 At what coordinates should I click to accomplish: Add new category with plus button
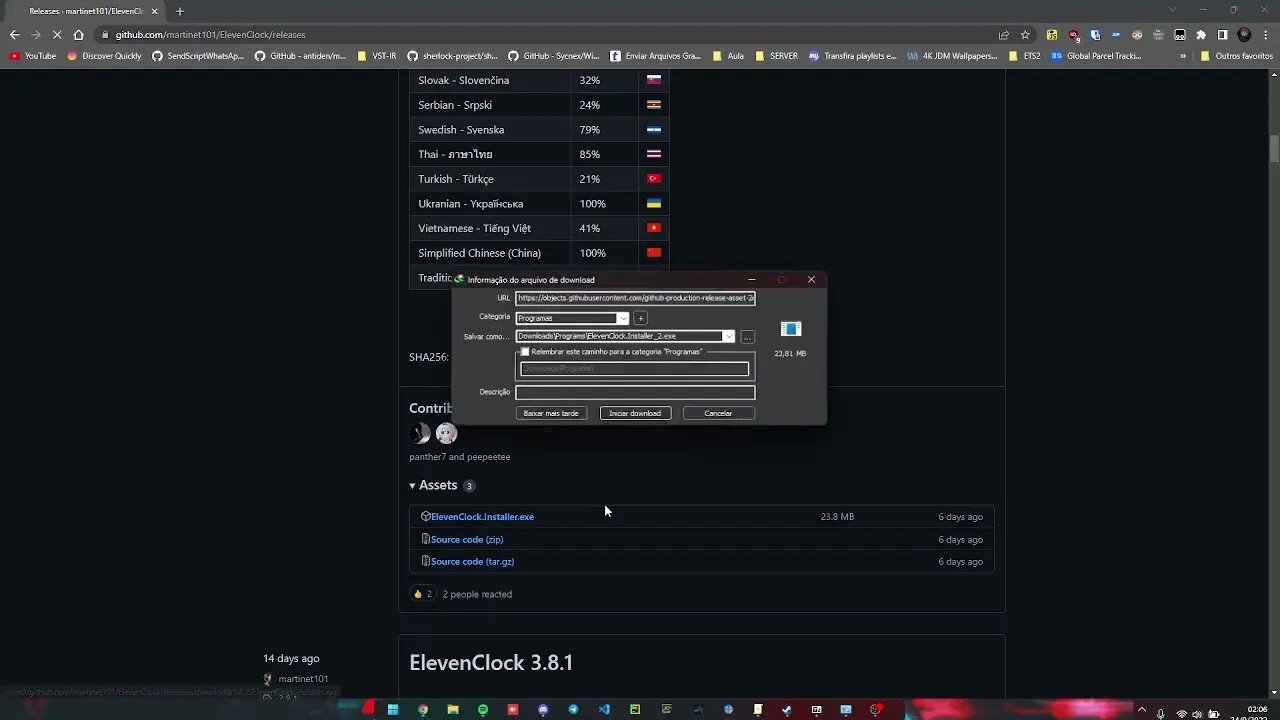[x=641, y=318]
